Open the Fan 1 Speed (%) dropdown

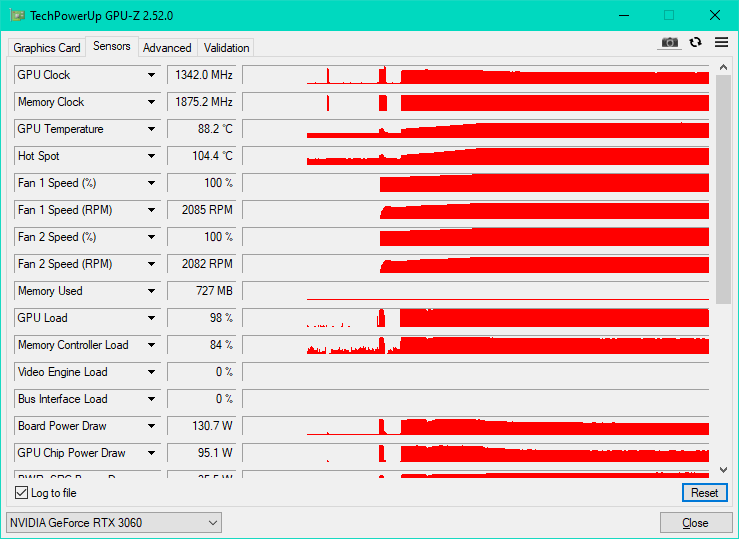click(151, 183)
